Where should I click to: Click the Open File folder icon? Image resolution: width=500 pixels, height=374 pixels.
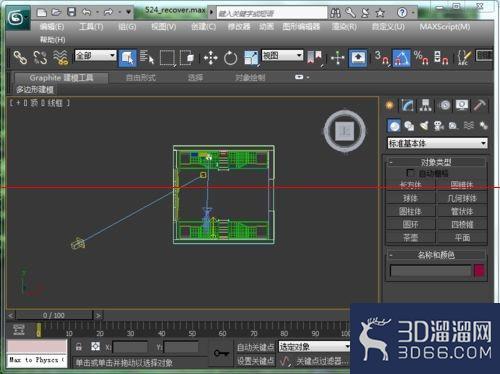(x=56, y=13)
